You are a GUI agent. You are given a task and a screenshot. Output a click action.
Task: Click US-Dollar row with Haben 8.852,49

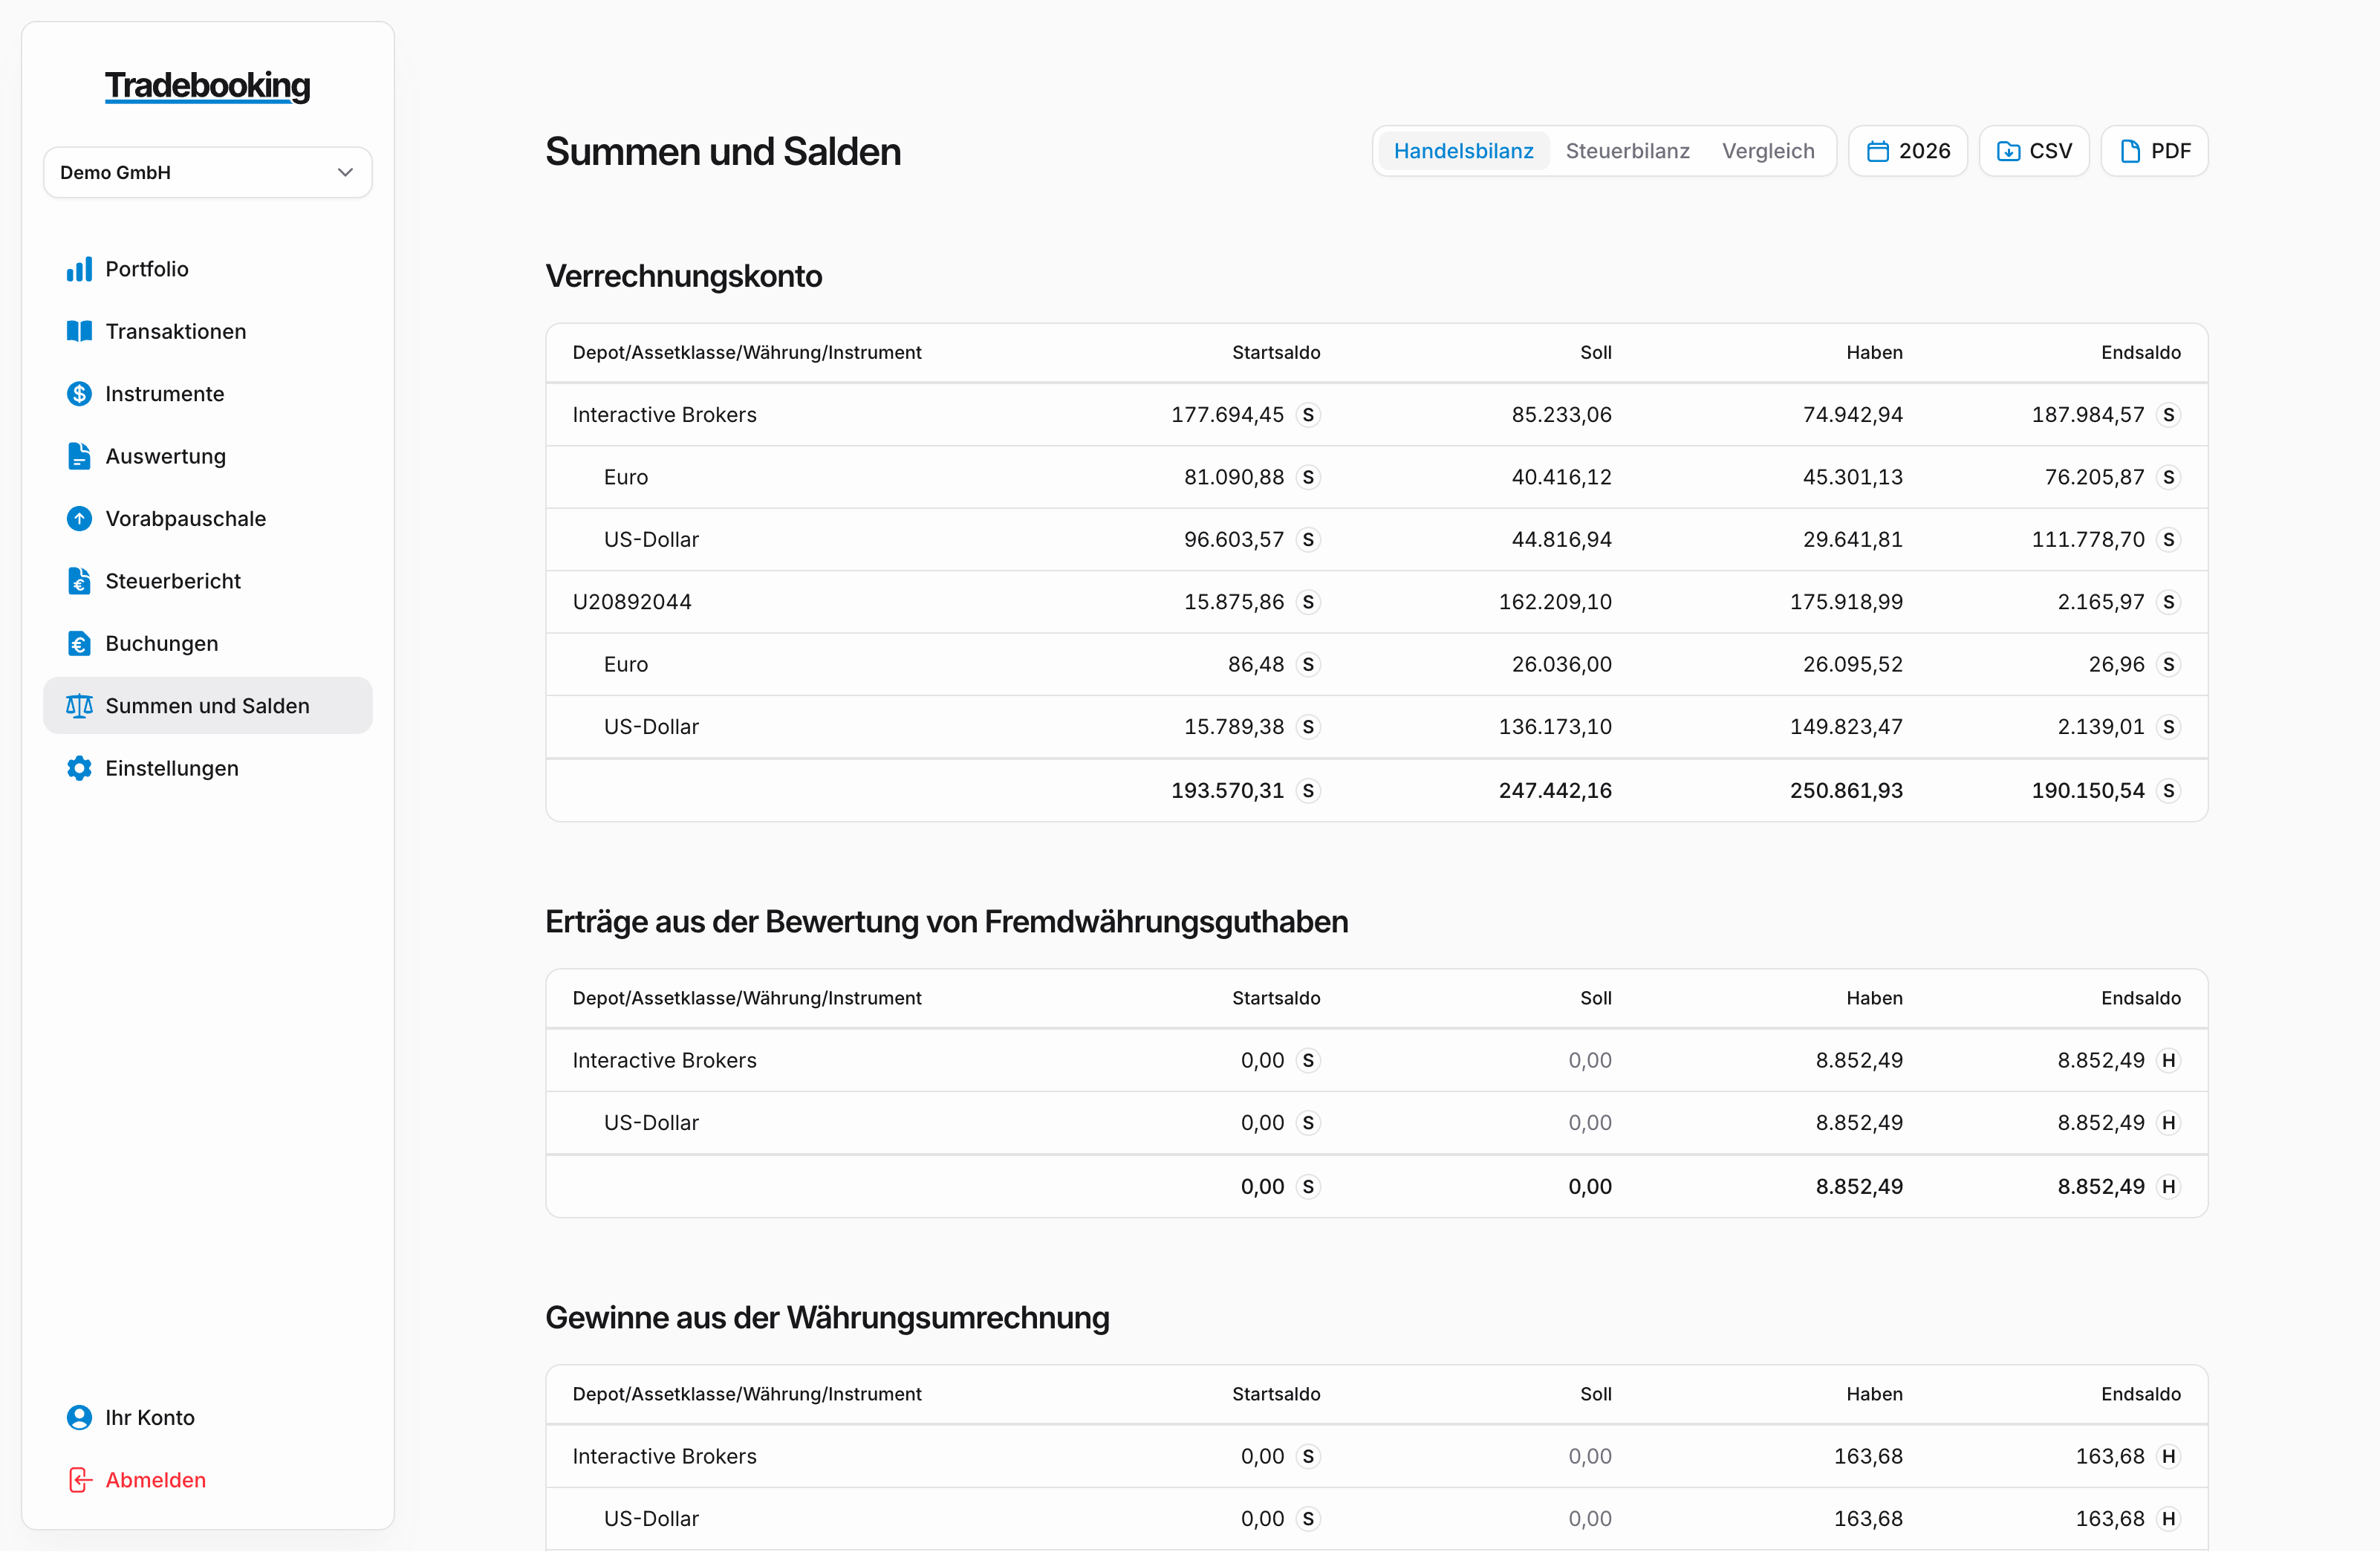pos(1377,1123)
